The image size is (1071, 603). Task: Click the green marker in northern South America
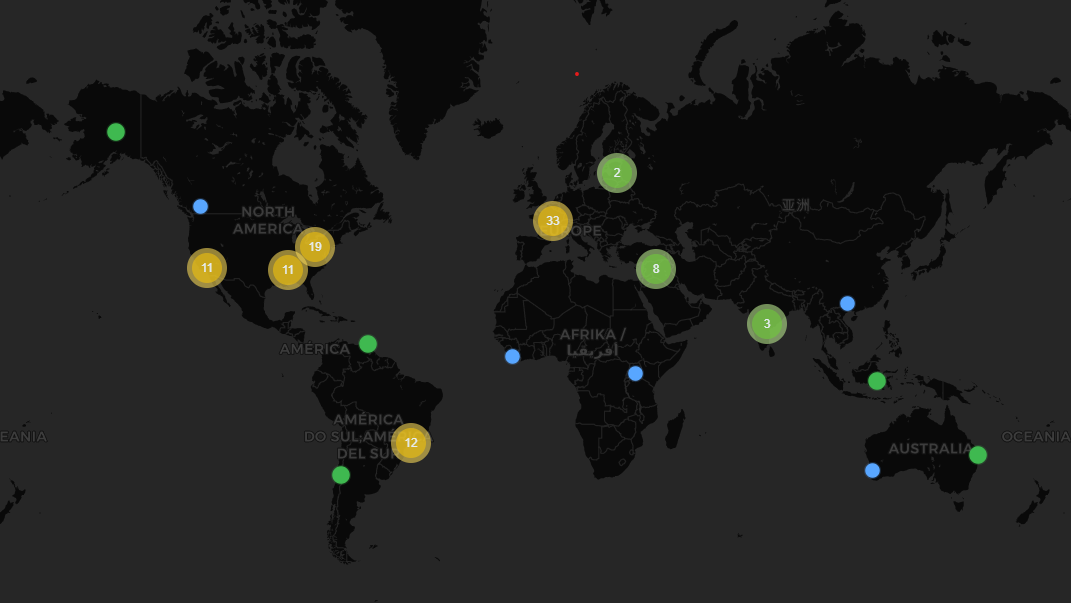point(366,343)
